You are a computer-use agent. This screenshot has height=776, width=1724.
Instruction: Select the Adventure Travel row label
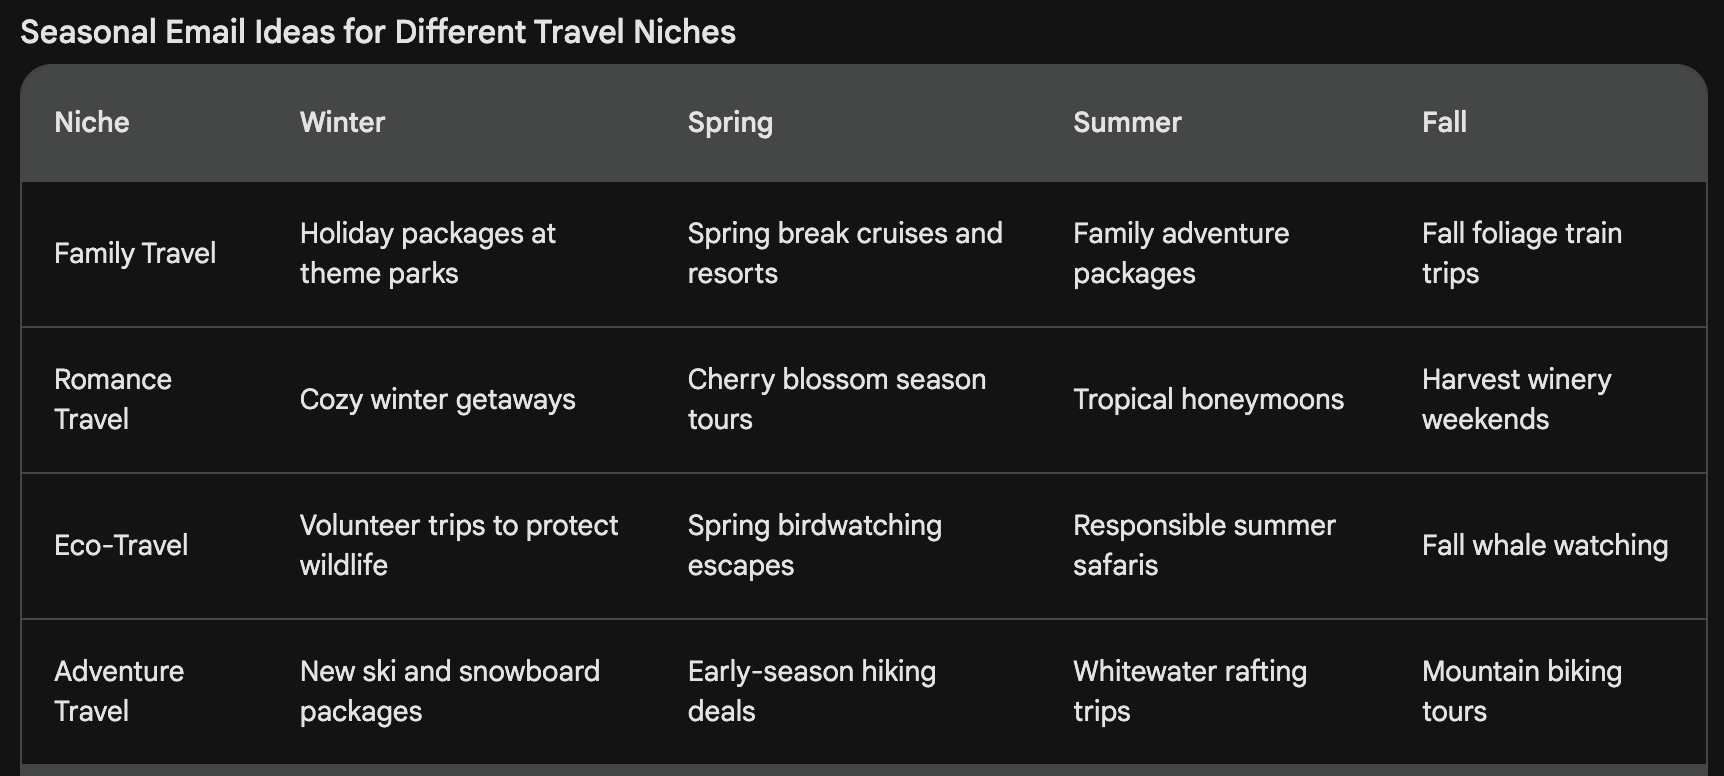(x=119, y=691)
